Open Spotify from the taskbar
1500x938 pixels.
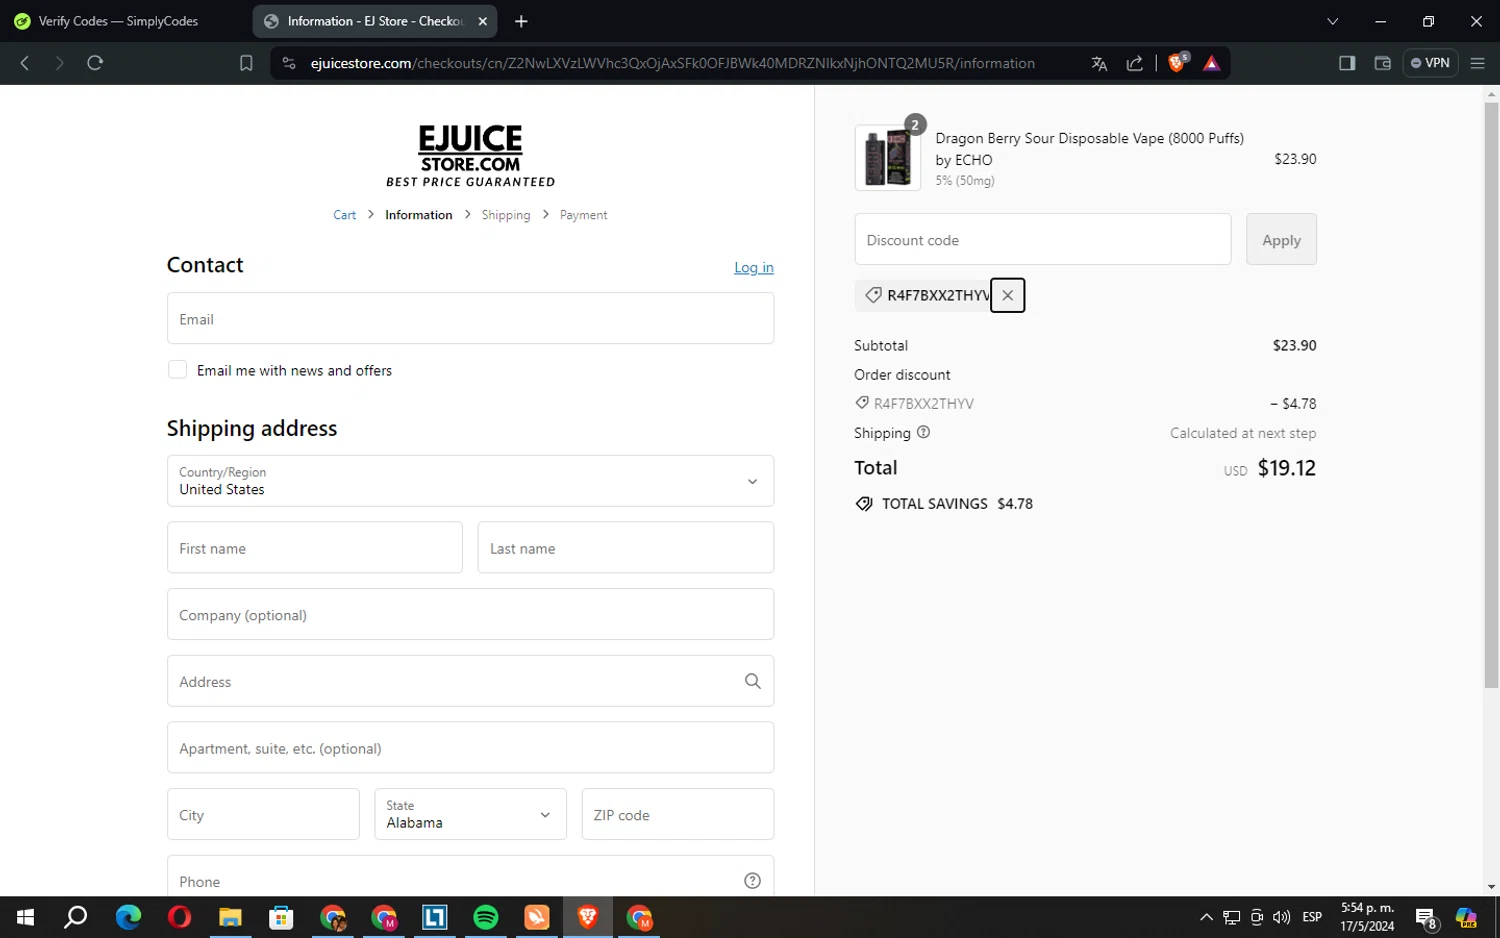coord(486,917)
